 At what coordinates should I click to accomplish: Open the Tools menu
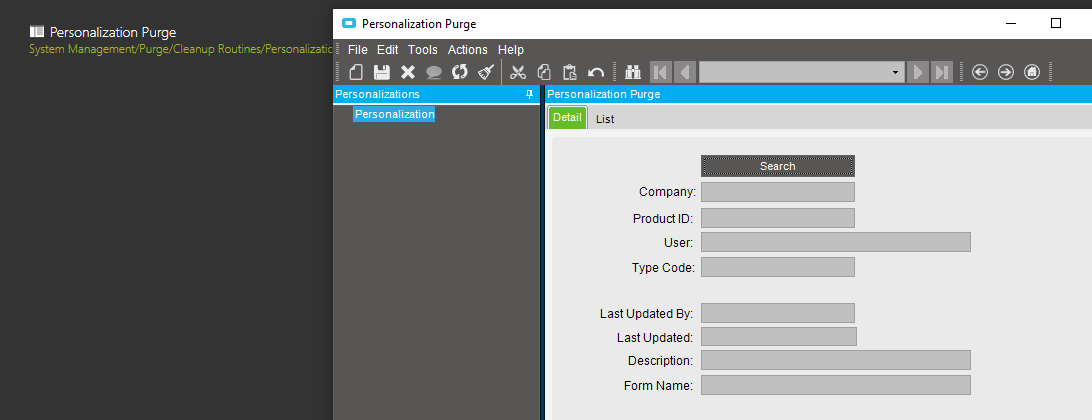coord(423,49)
